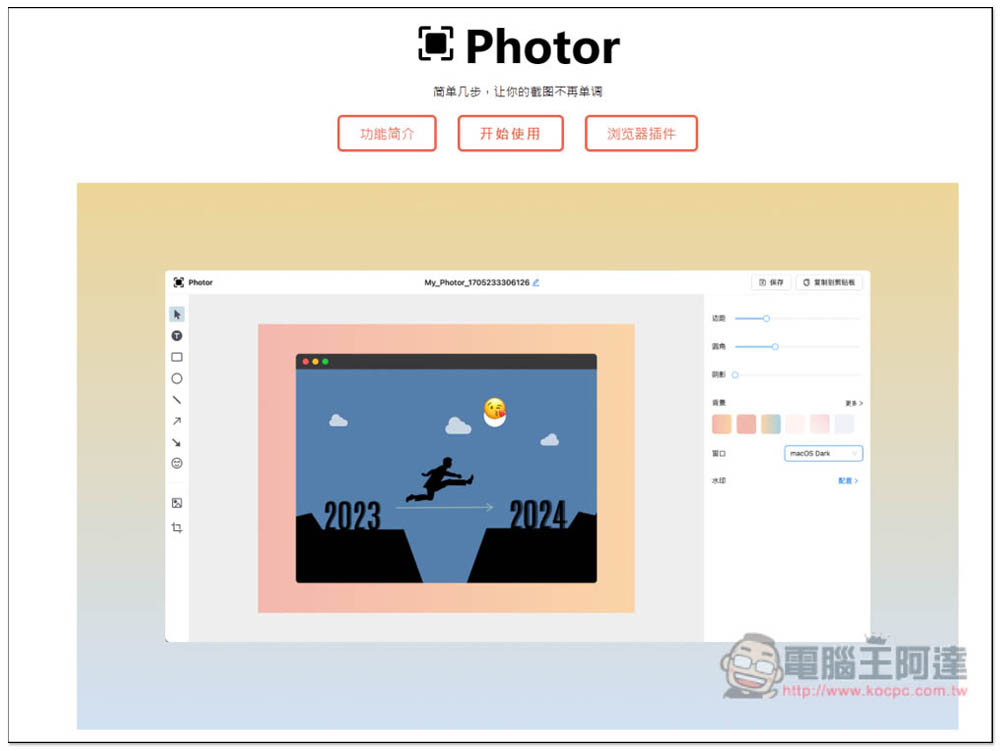This screenshot has height=751, width=1000.
Task: Select the pointer selection tool
Action: [177, 314]
